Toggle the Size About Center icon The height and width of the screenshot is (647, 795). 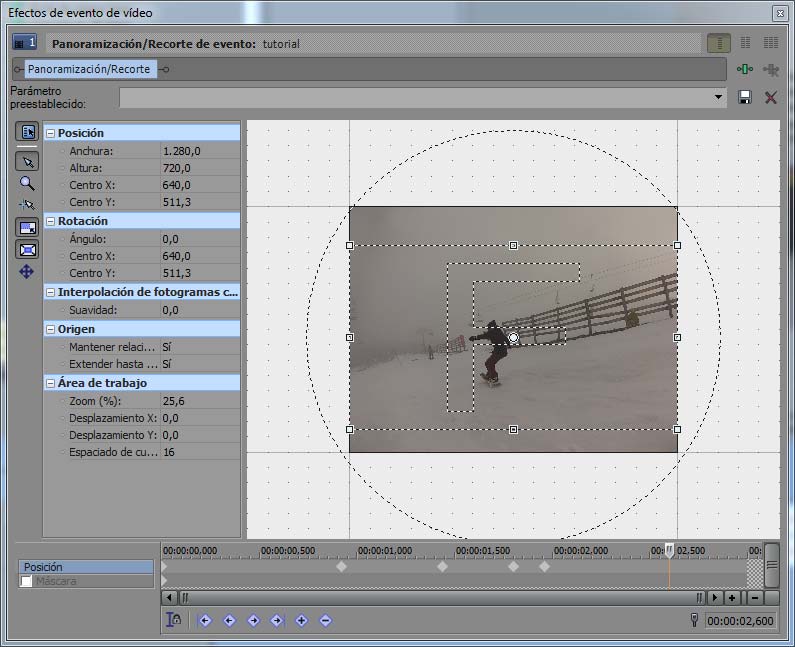tap(27, 250)
